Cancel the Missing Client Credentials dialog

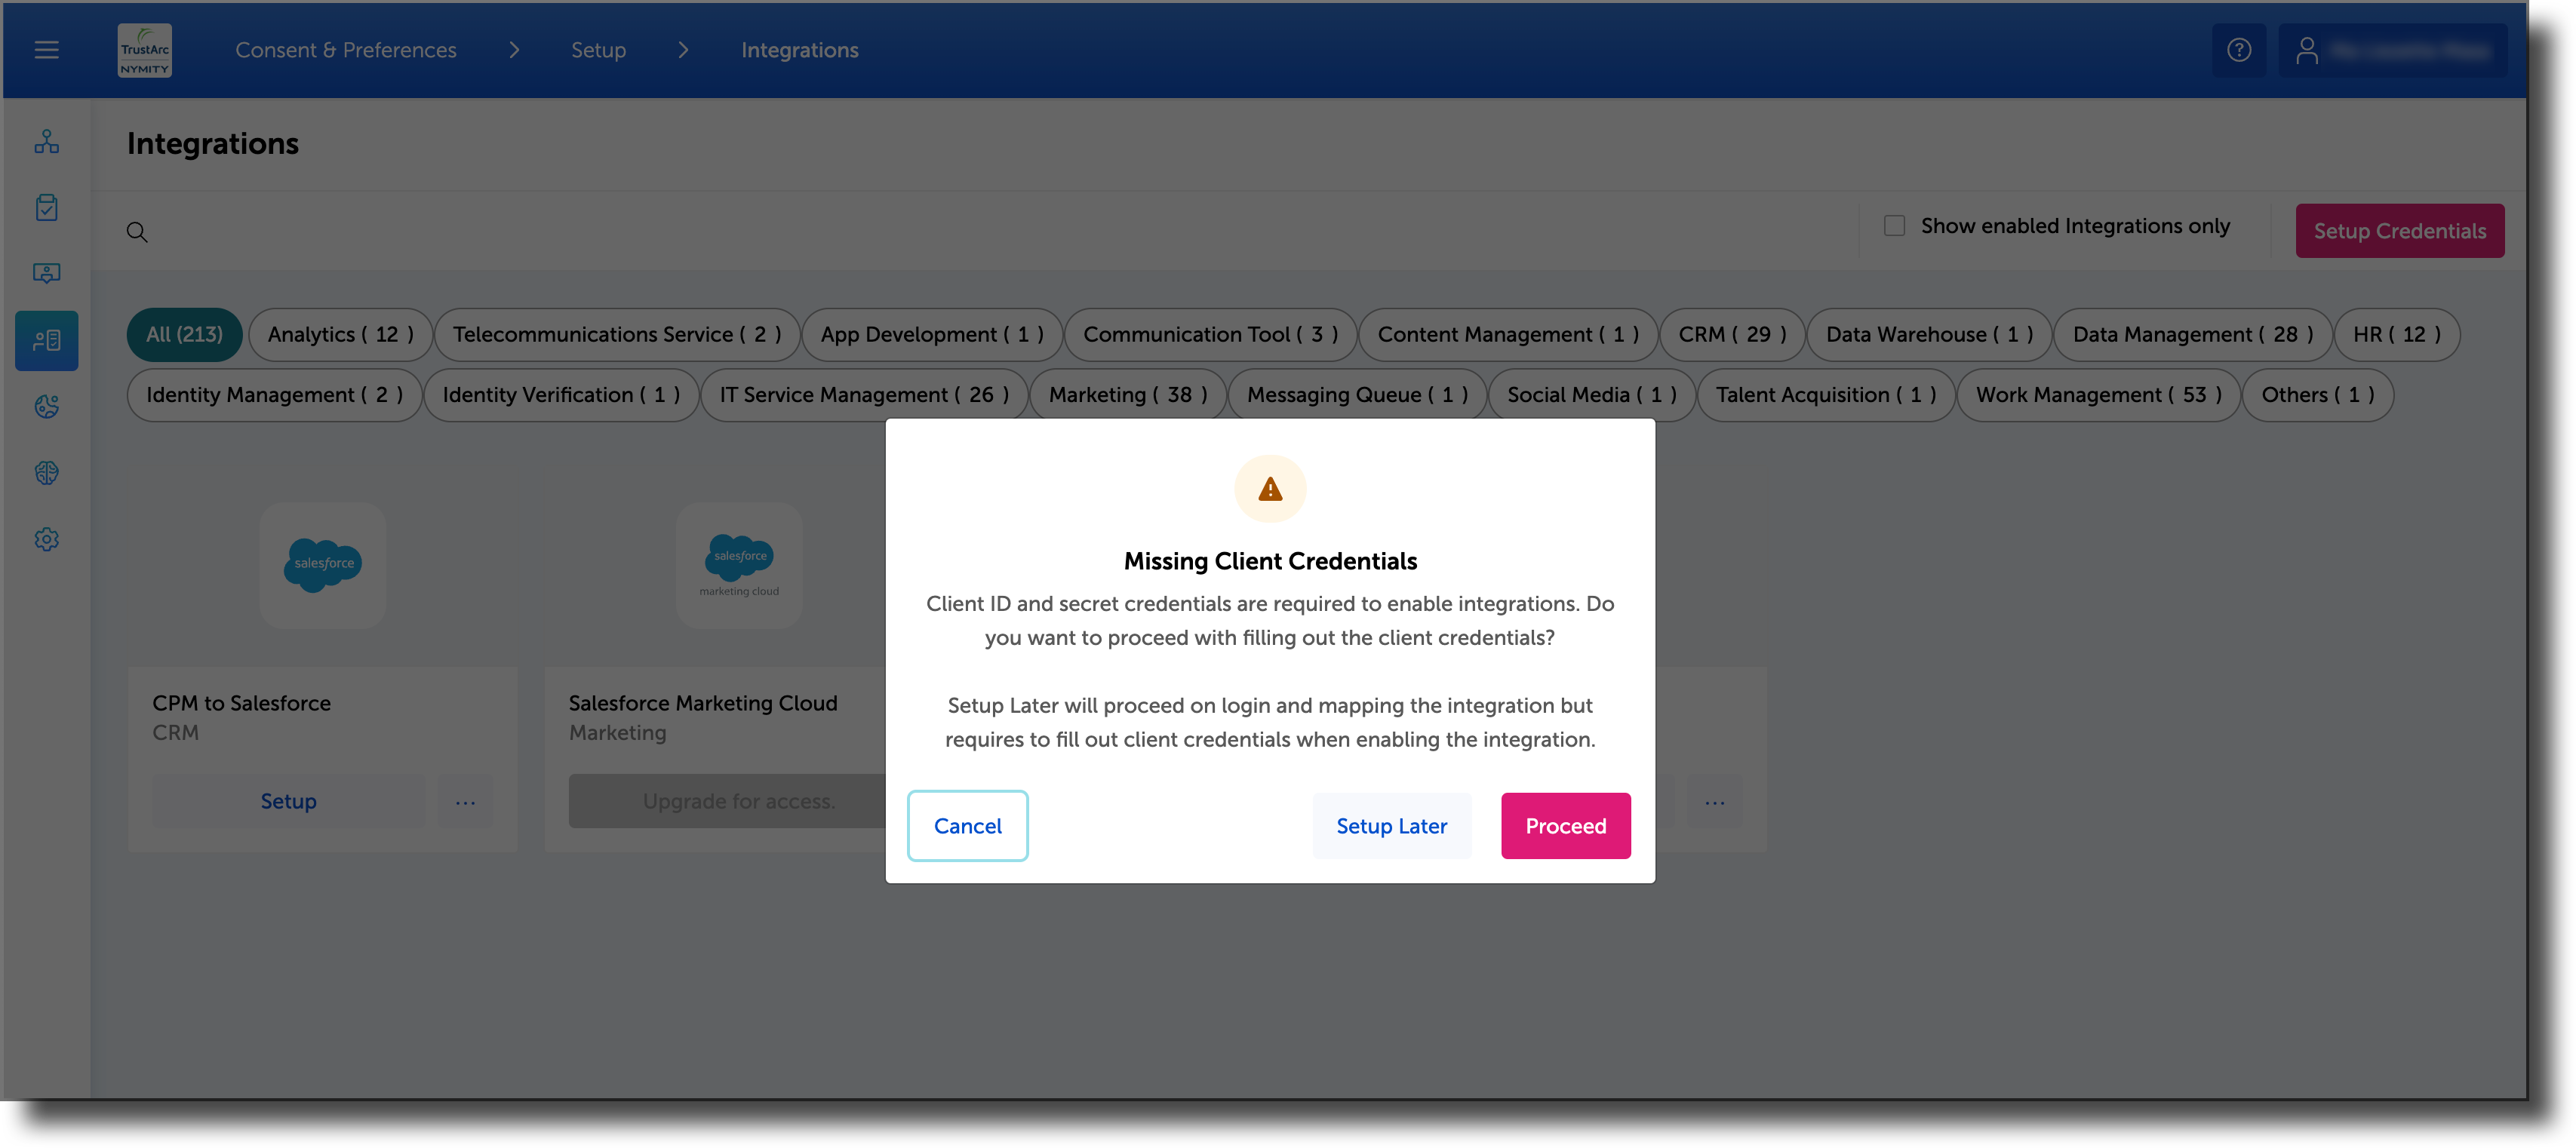coord(967,826)
